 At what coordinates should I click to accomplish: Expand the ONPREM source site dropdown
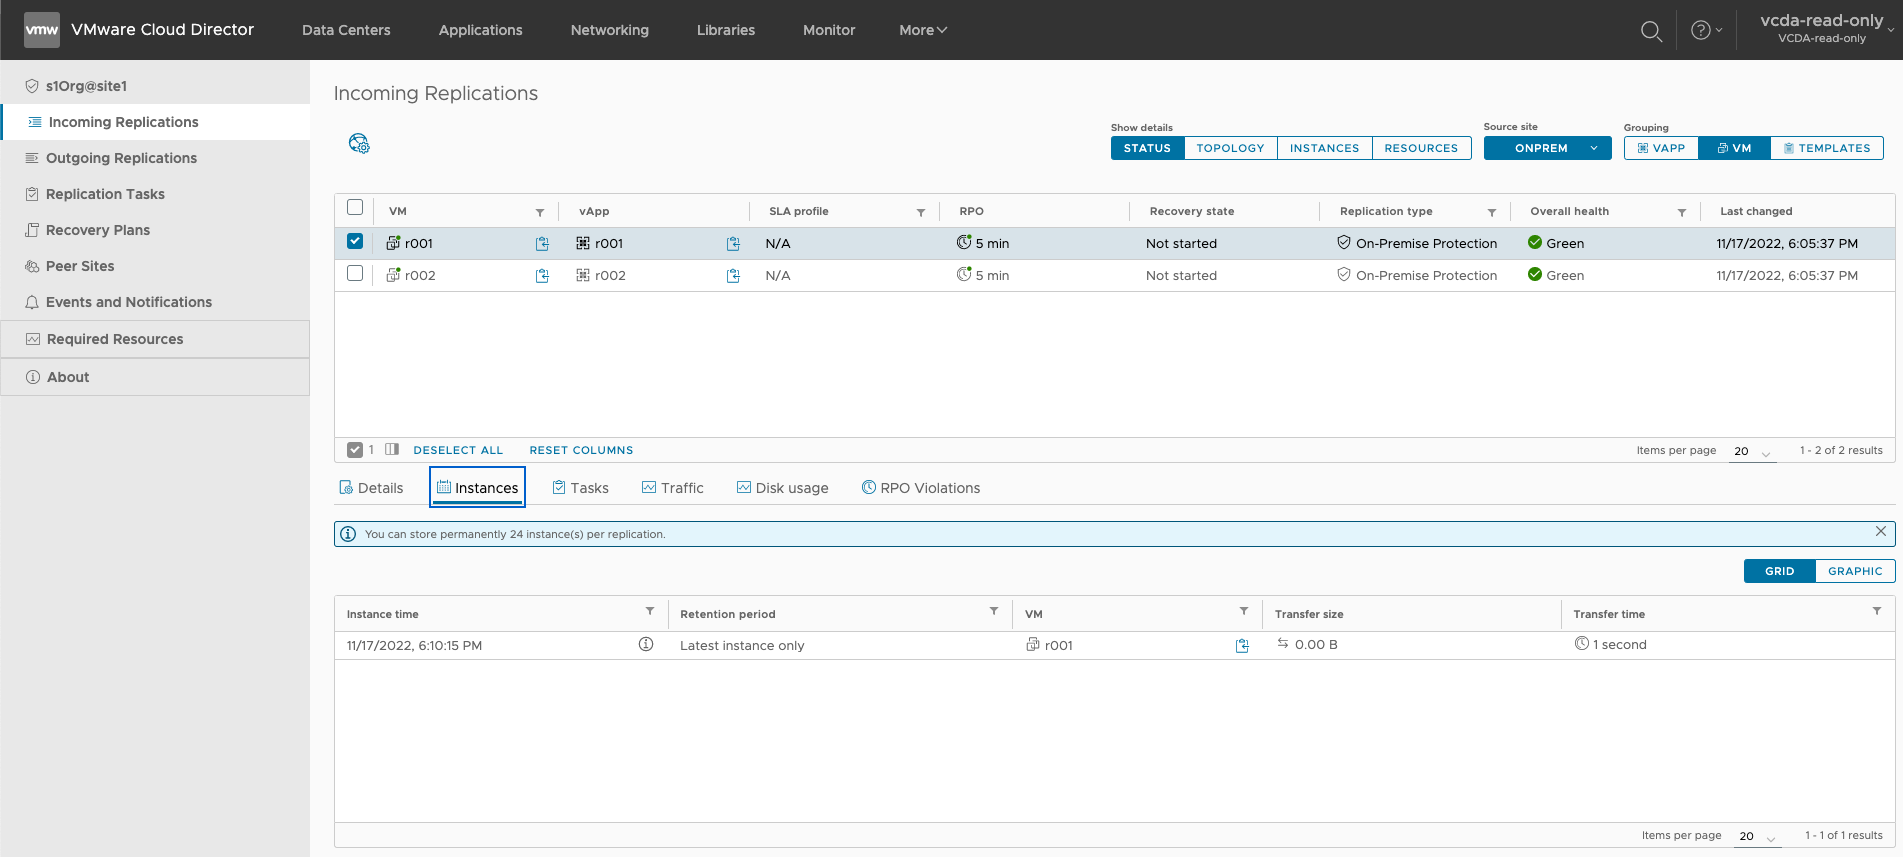click(x=1547, y=148)
